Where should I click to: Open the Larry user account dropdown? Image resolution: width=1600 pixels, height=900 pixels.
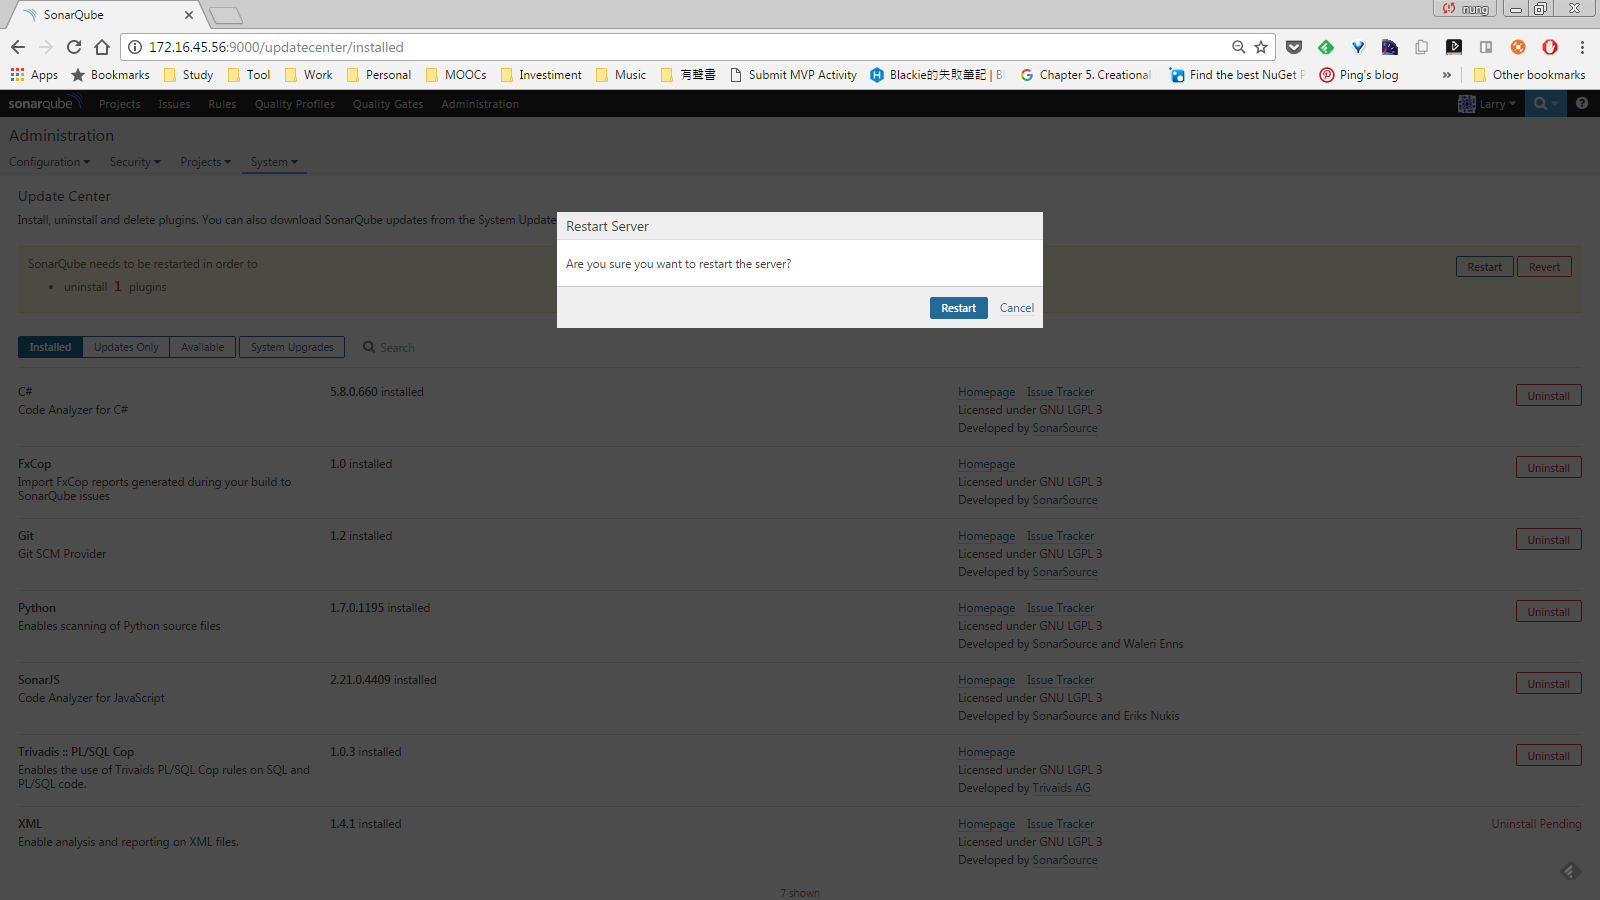coord(1487,104)
